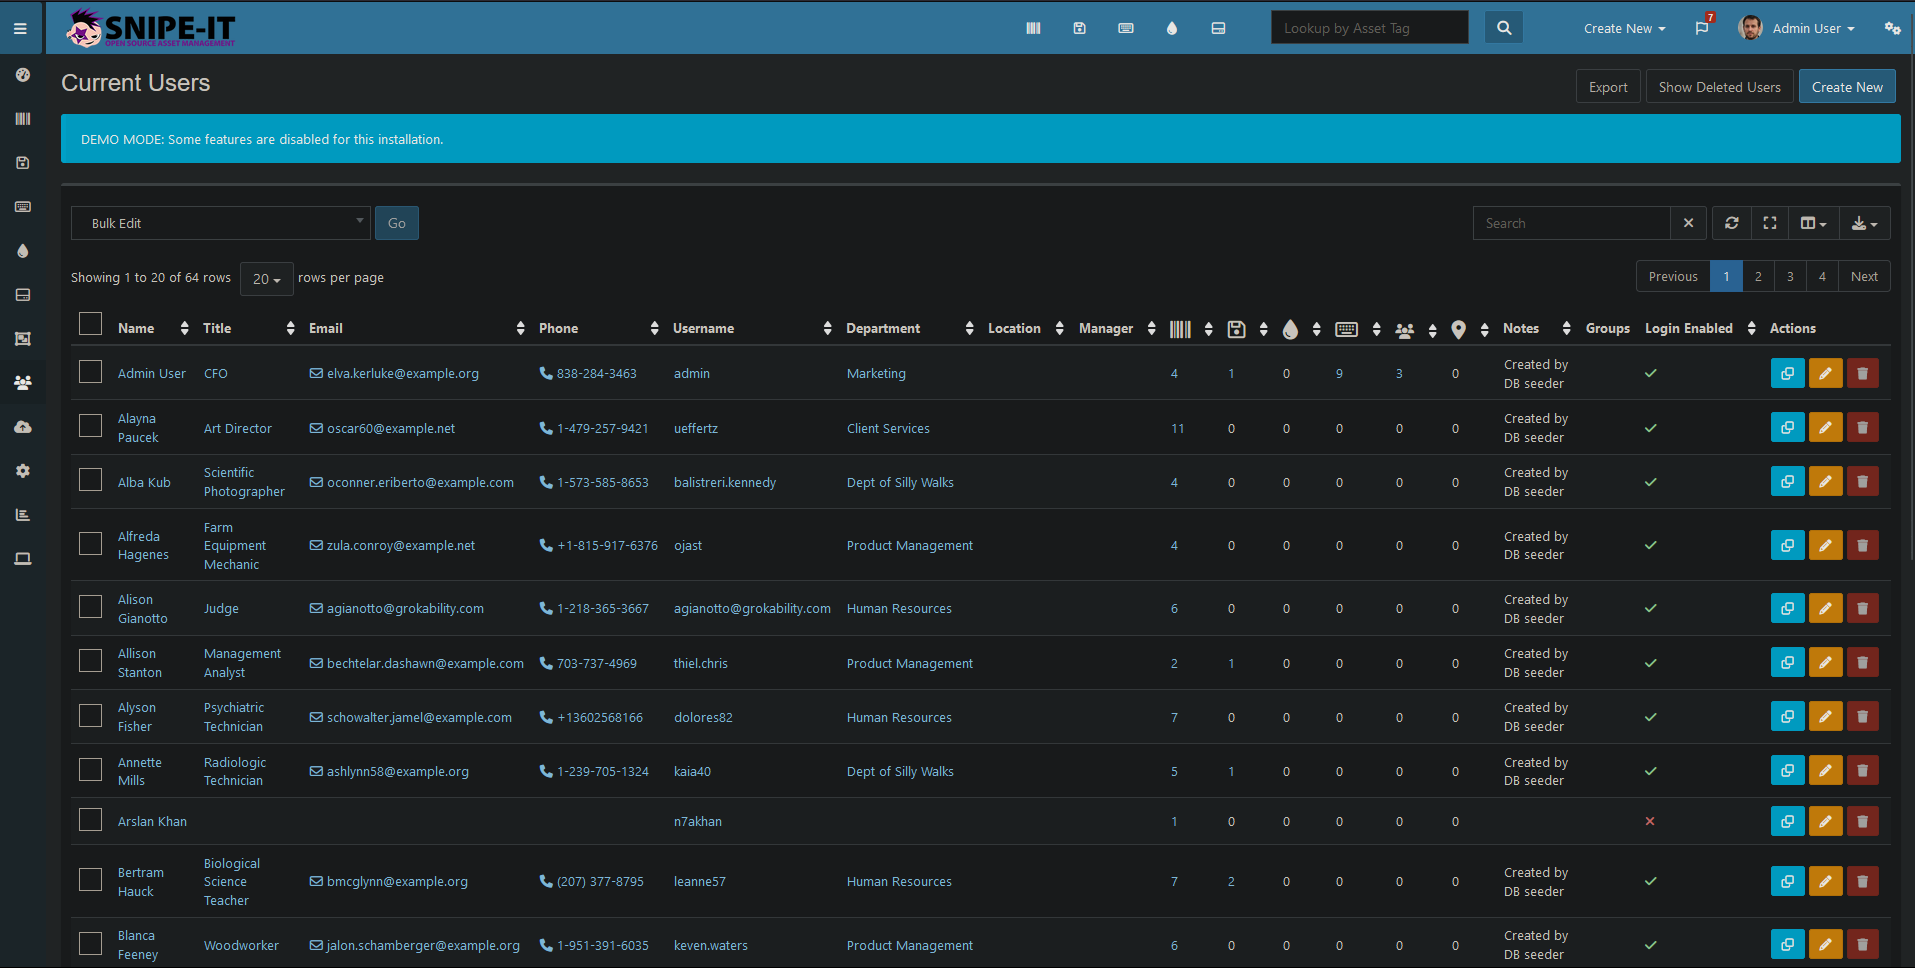Open alerts flag icon in top bar
Image resolution: width=1915 pixels, height=968 pixels.
click(x=1702, y=28)
